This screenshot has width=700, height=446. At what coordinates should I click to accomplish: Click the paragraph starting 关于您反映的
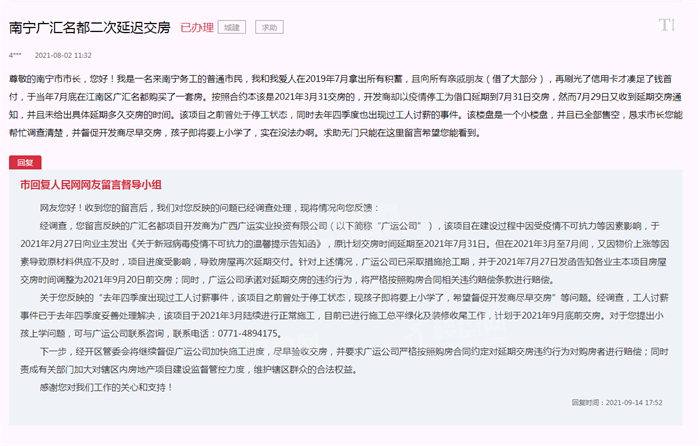pos(344,316)
